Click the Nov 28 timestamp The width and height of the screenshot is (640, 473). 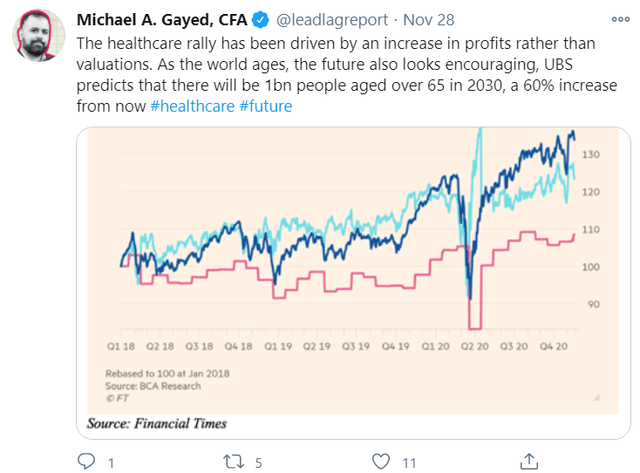click(x=429, y=20)
